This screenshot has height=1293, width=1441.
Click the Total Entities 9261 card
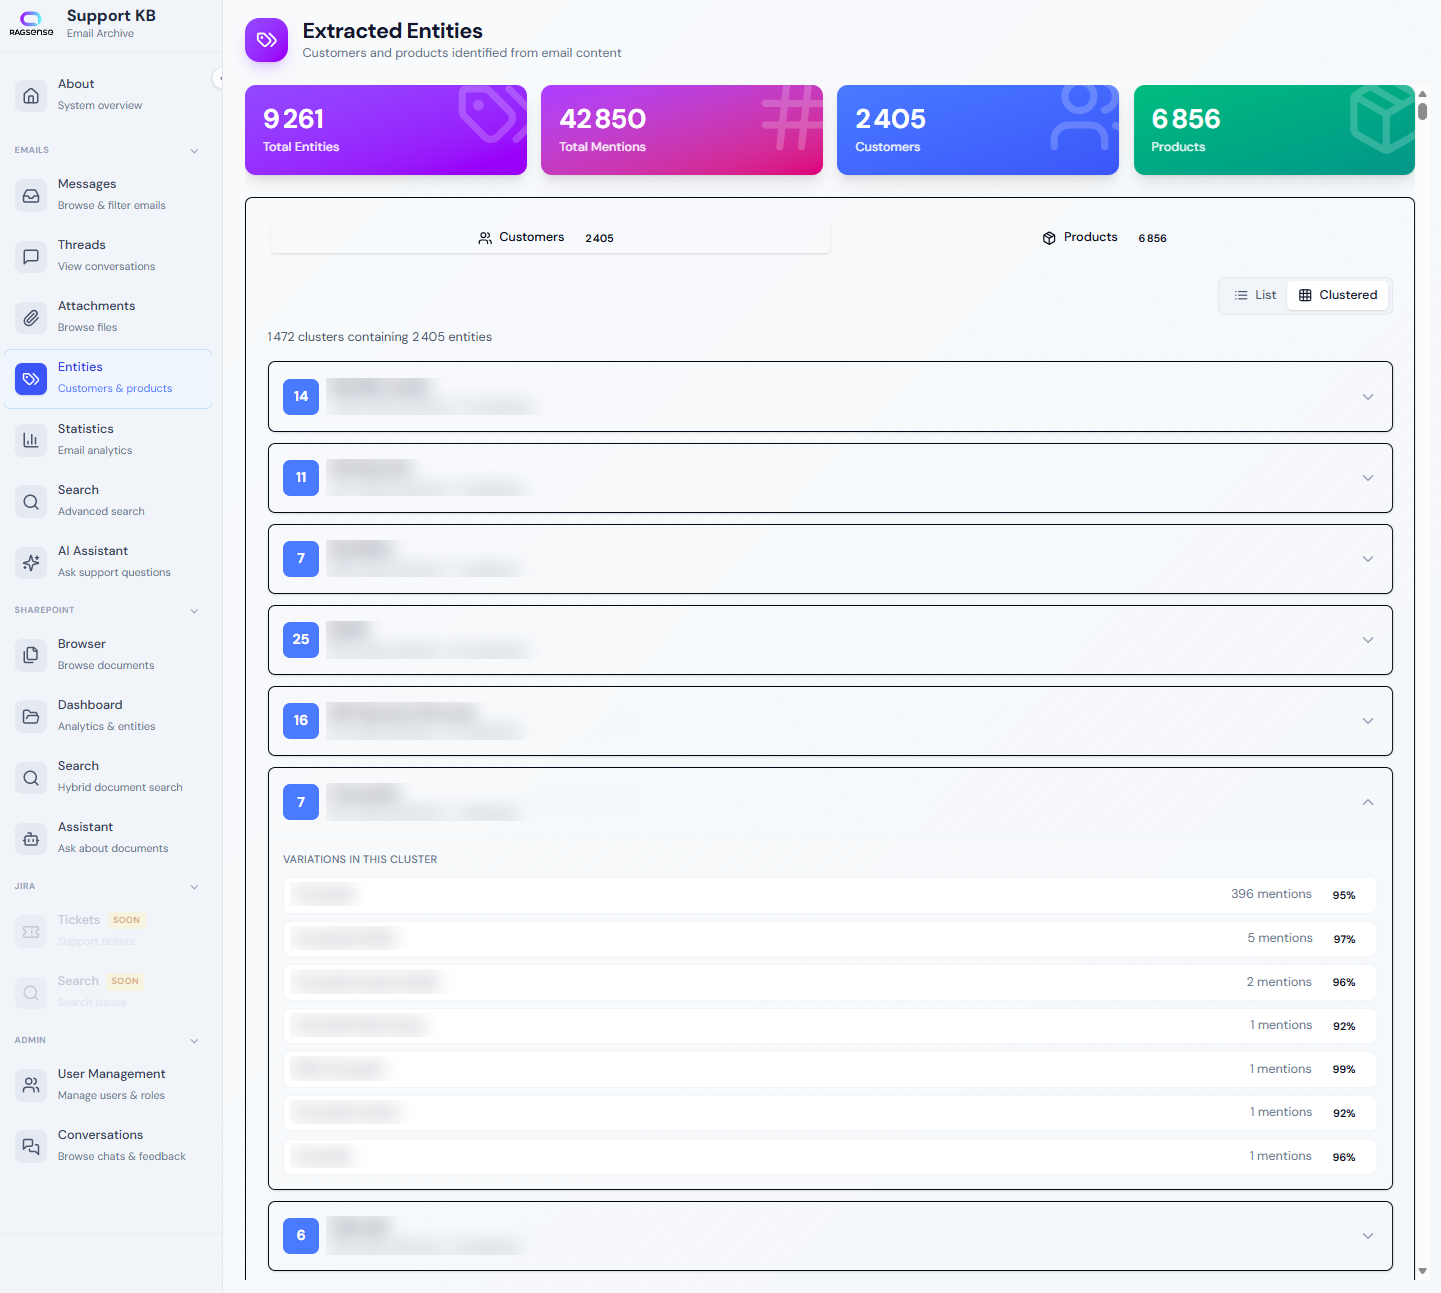(386, 130)
